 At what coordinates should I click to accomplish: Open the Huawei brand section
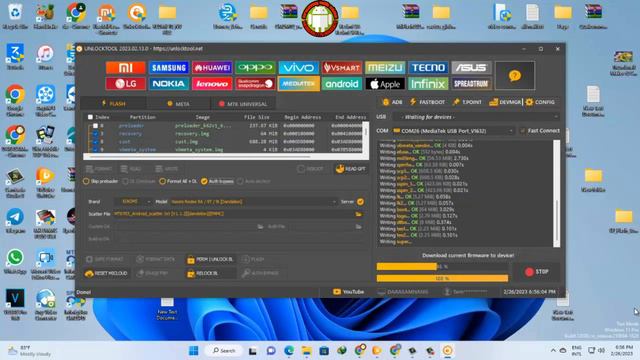pyautogui.click(x=212, y=67)
